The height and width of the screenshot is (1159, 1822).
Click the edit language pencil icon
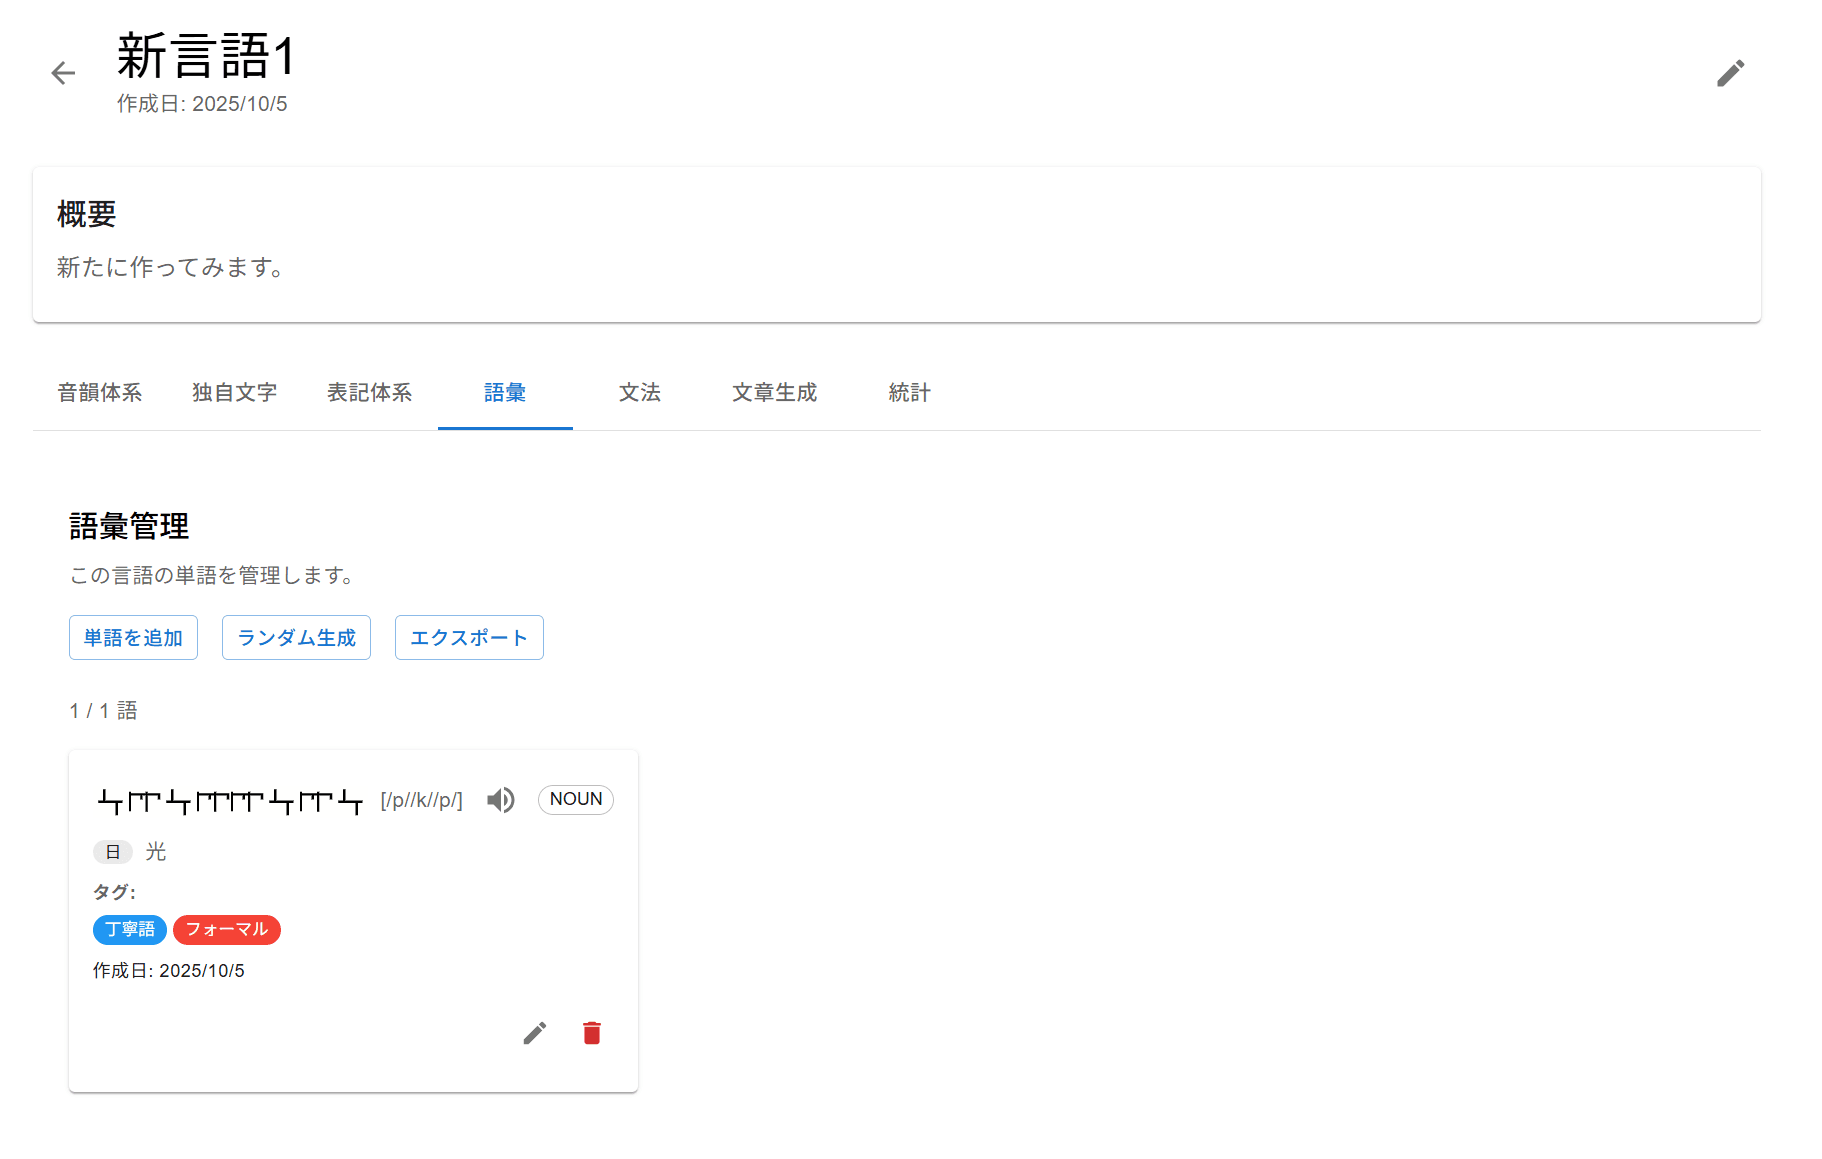[1730, 73]
